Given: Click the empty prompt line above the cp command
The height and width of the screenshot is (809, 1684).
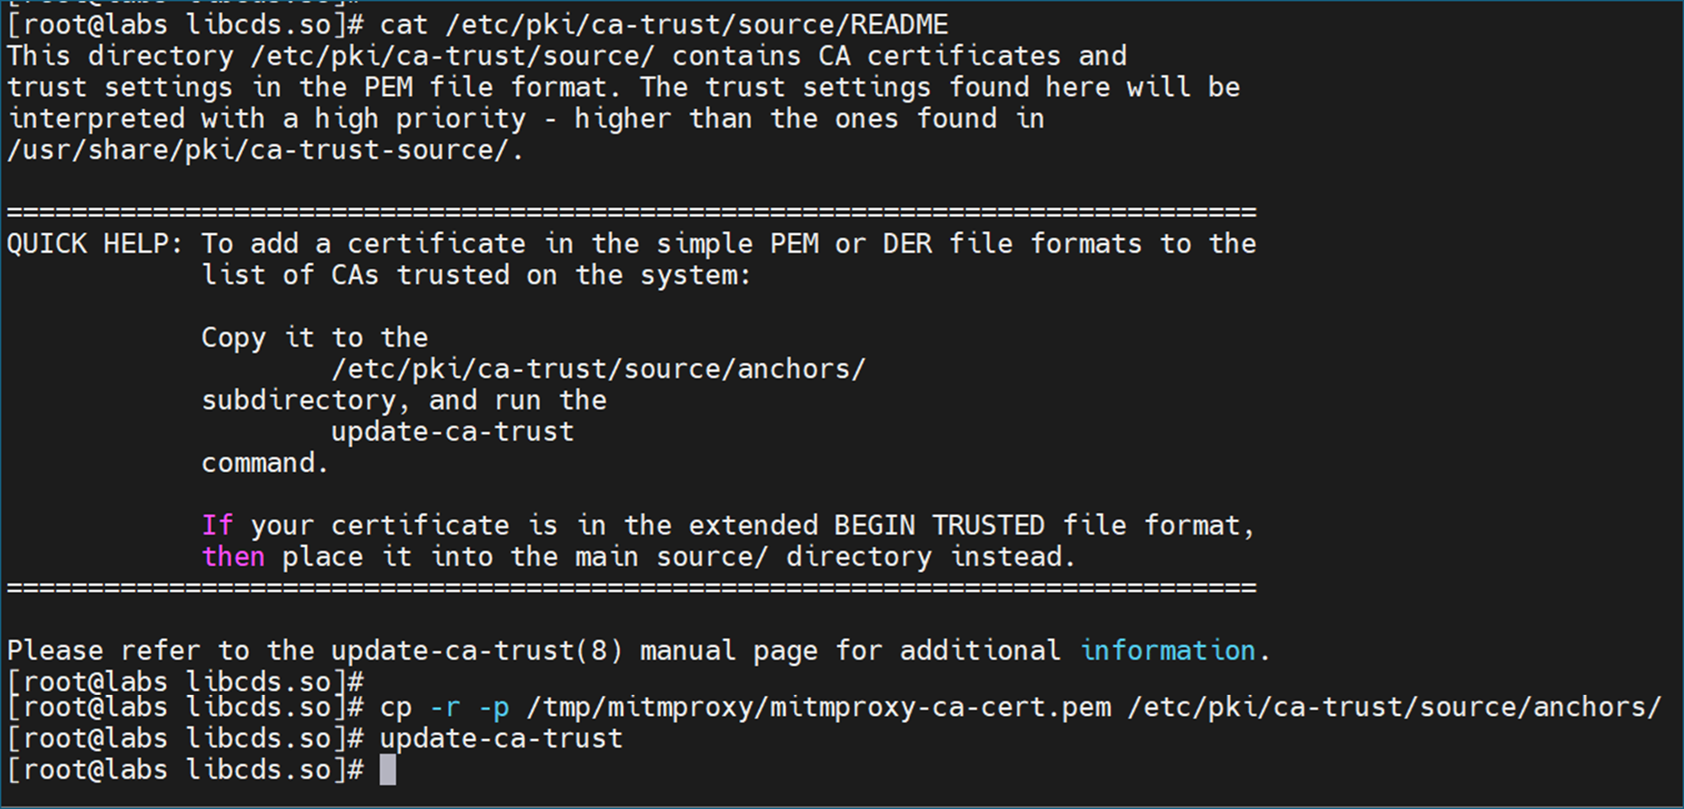Looking at the screenshot, I should [x=186, y=682].
